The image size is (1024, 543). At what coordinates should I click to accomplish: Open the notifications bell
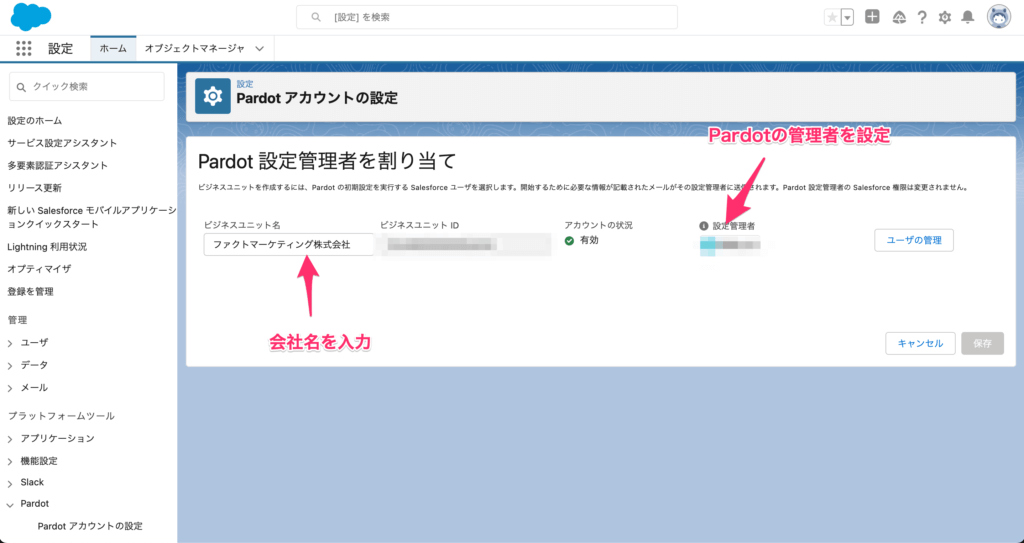(x=967, y=17)
